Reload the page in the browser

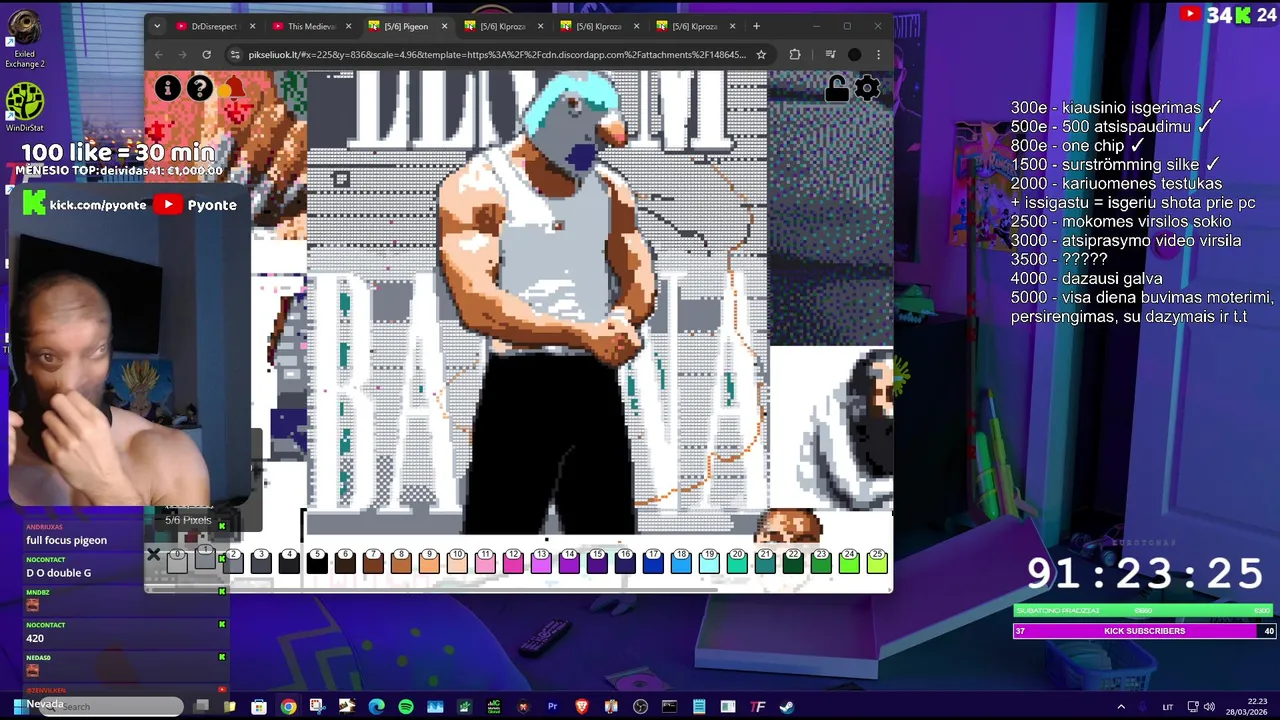(206, 54)
